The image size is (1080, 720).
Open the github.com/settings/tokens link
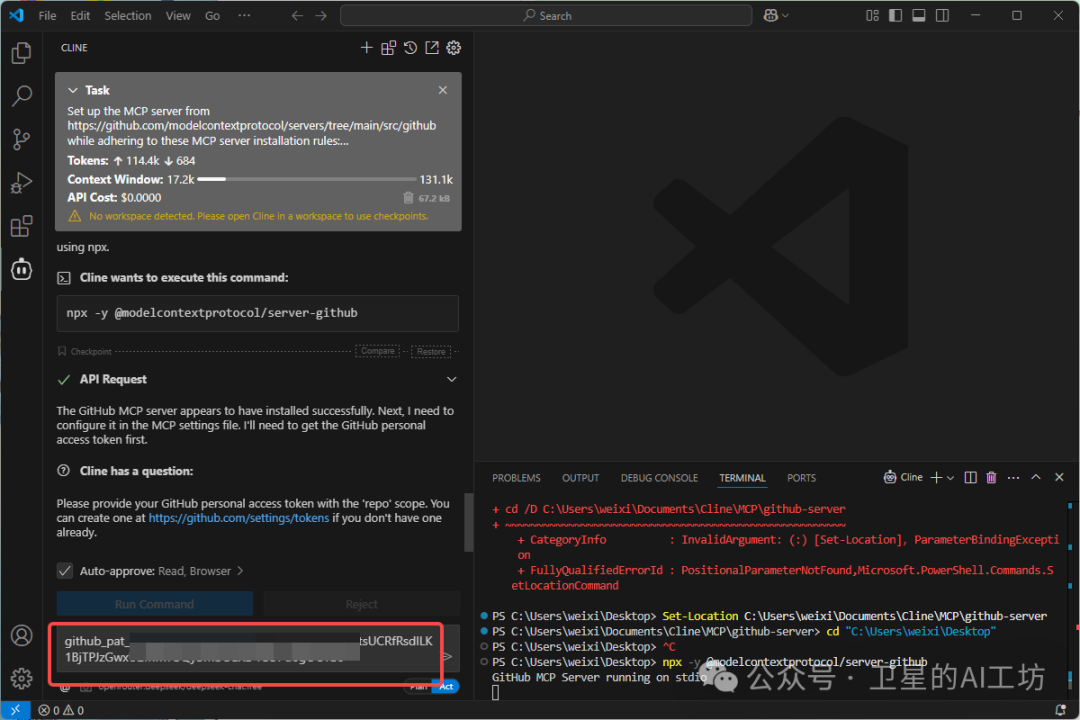point(238,518)
